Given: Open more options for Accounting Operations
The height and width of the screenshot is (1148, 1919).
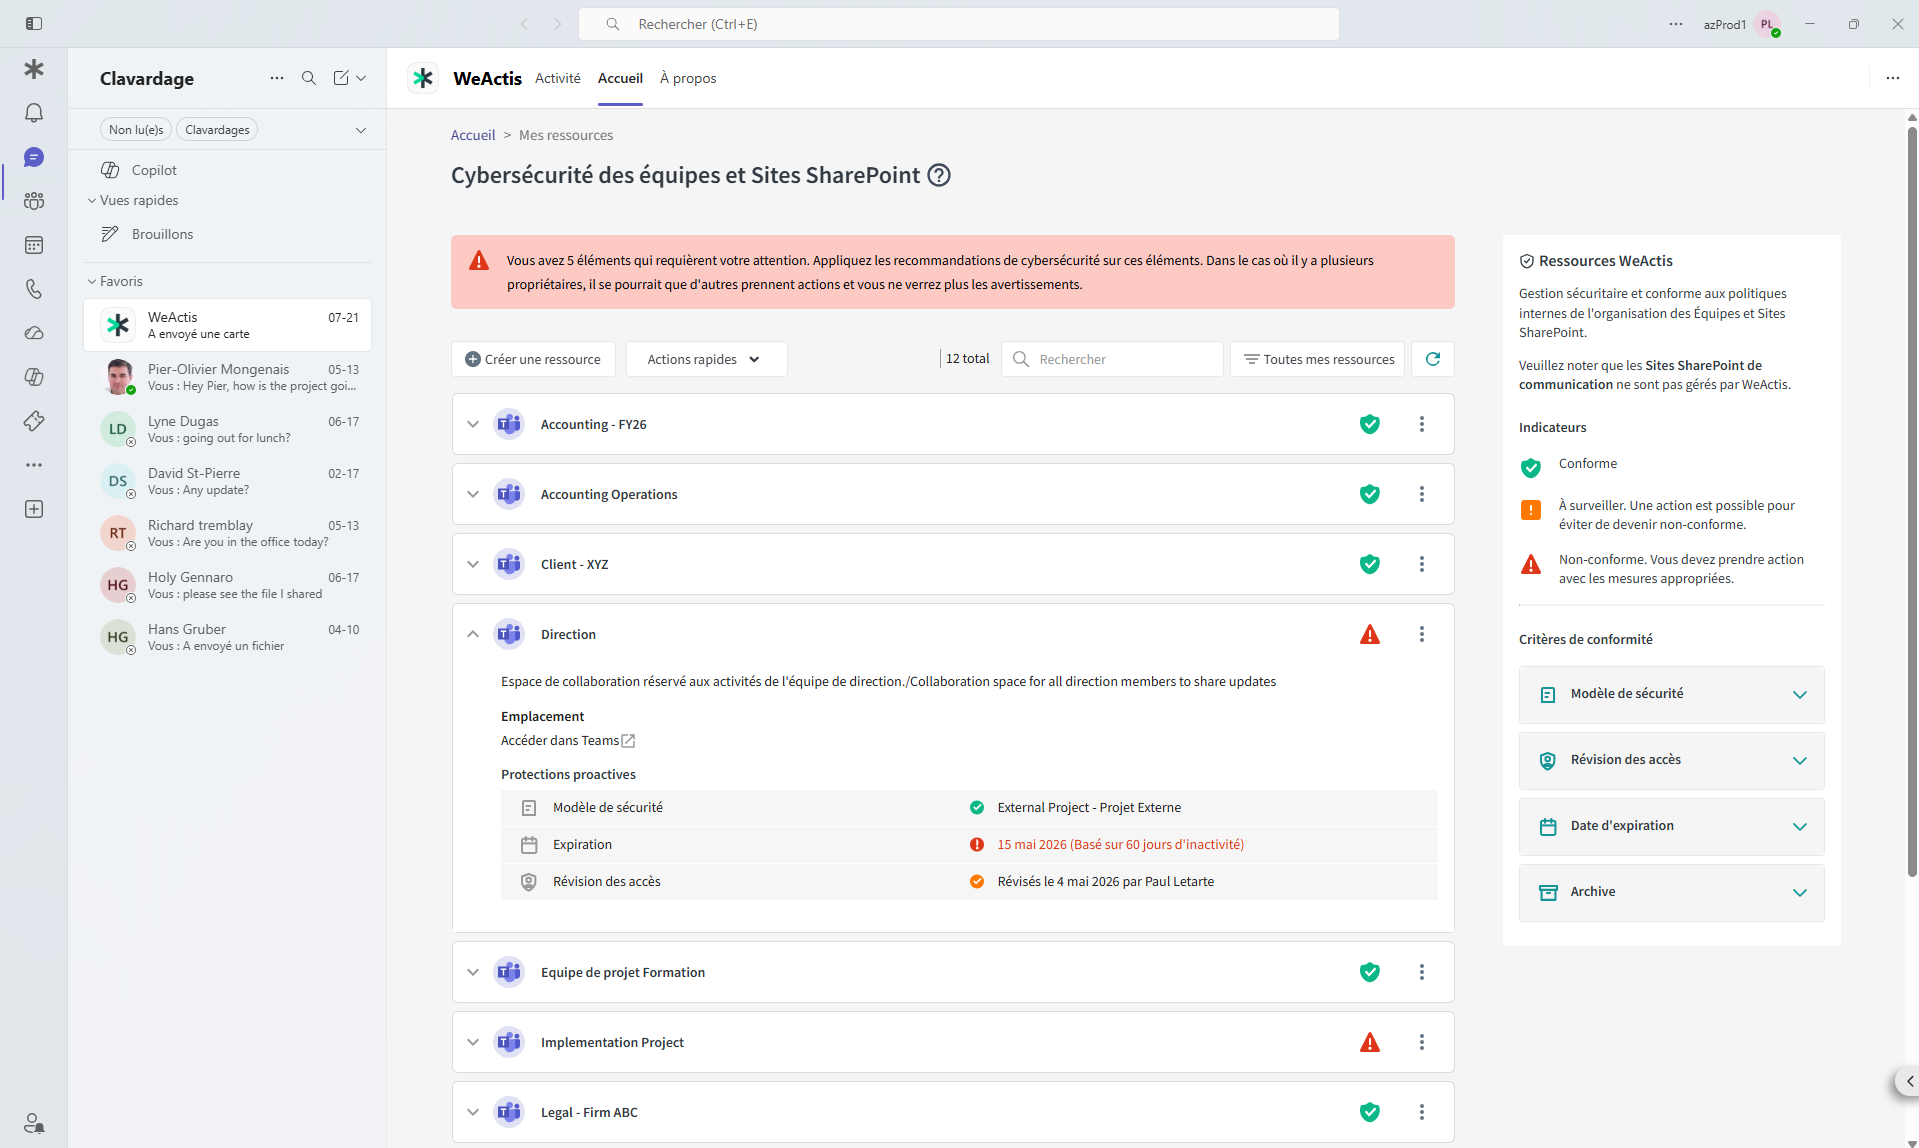Looking at the screenshot, I should click(x=1422, y=494).
